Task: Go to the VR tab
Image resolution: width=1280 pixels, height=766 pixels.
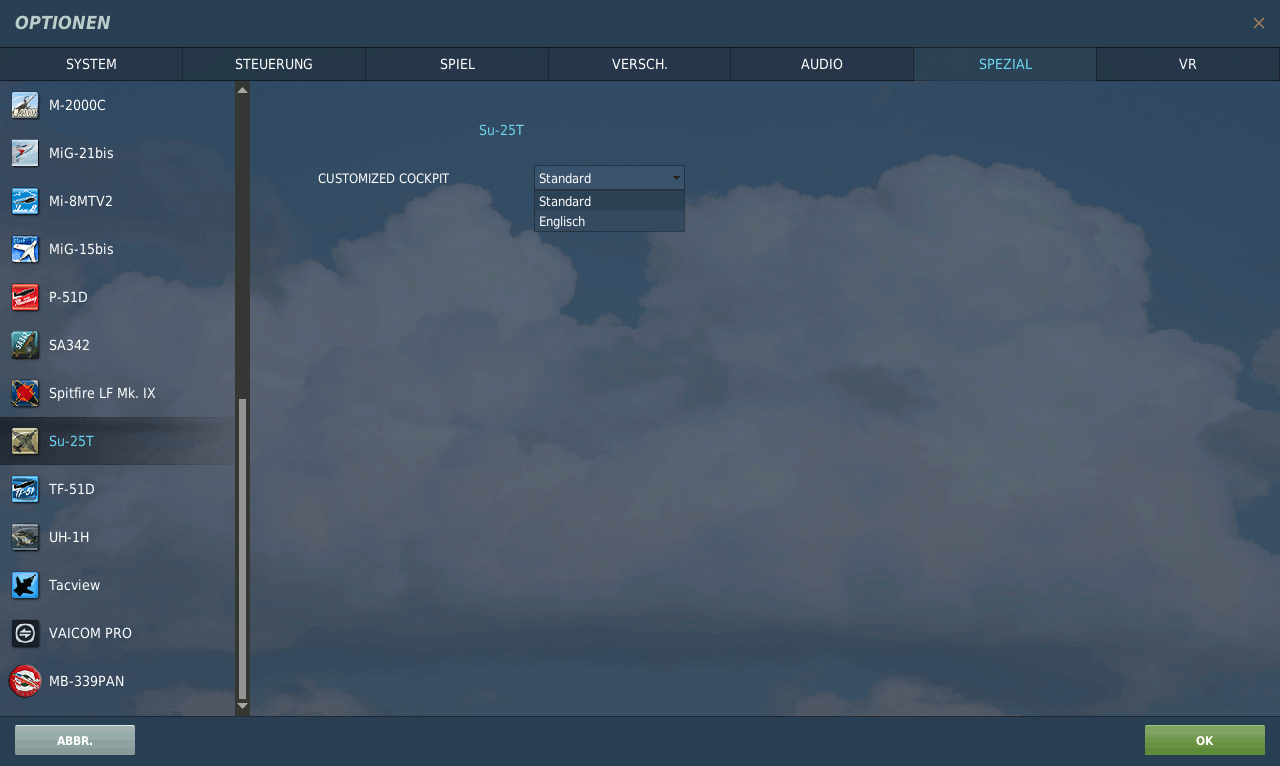Action: coord(1187,64)
